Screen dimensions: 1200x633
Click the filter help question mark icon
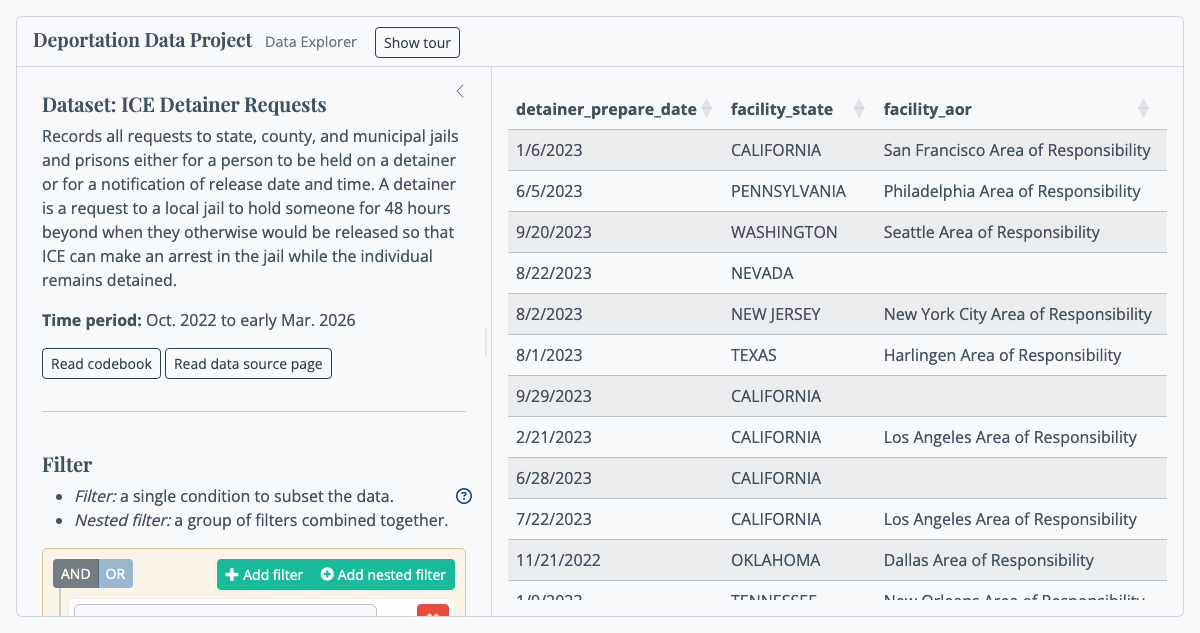(464, 496)
